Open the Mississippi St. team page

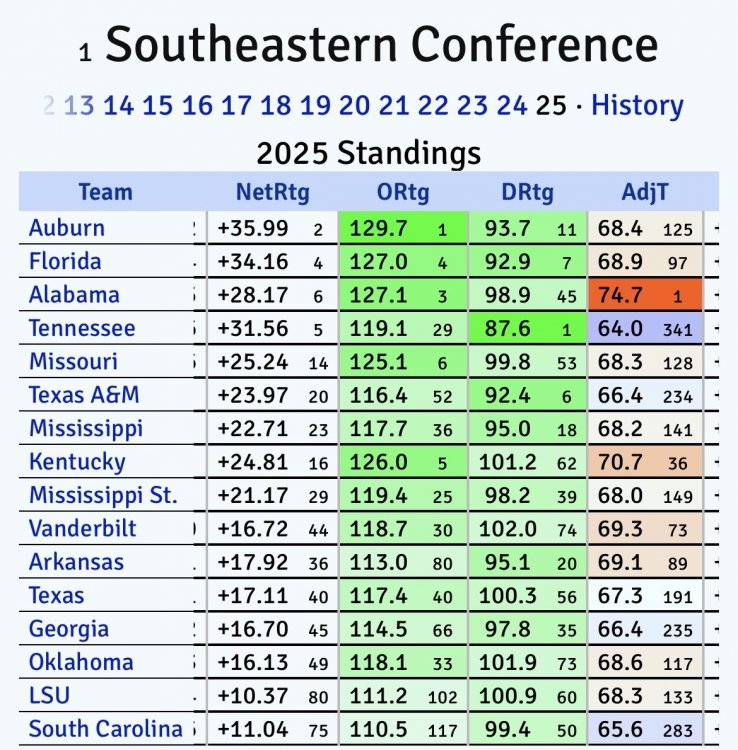pyautogui.click(x=103, y=496)
